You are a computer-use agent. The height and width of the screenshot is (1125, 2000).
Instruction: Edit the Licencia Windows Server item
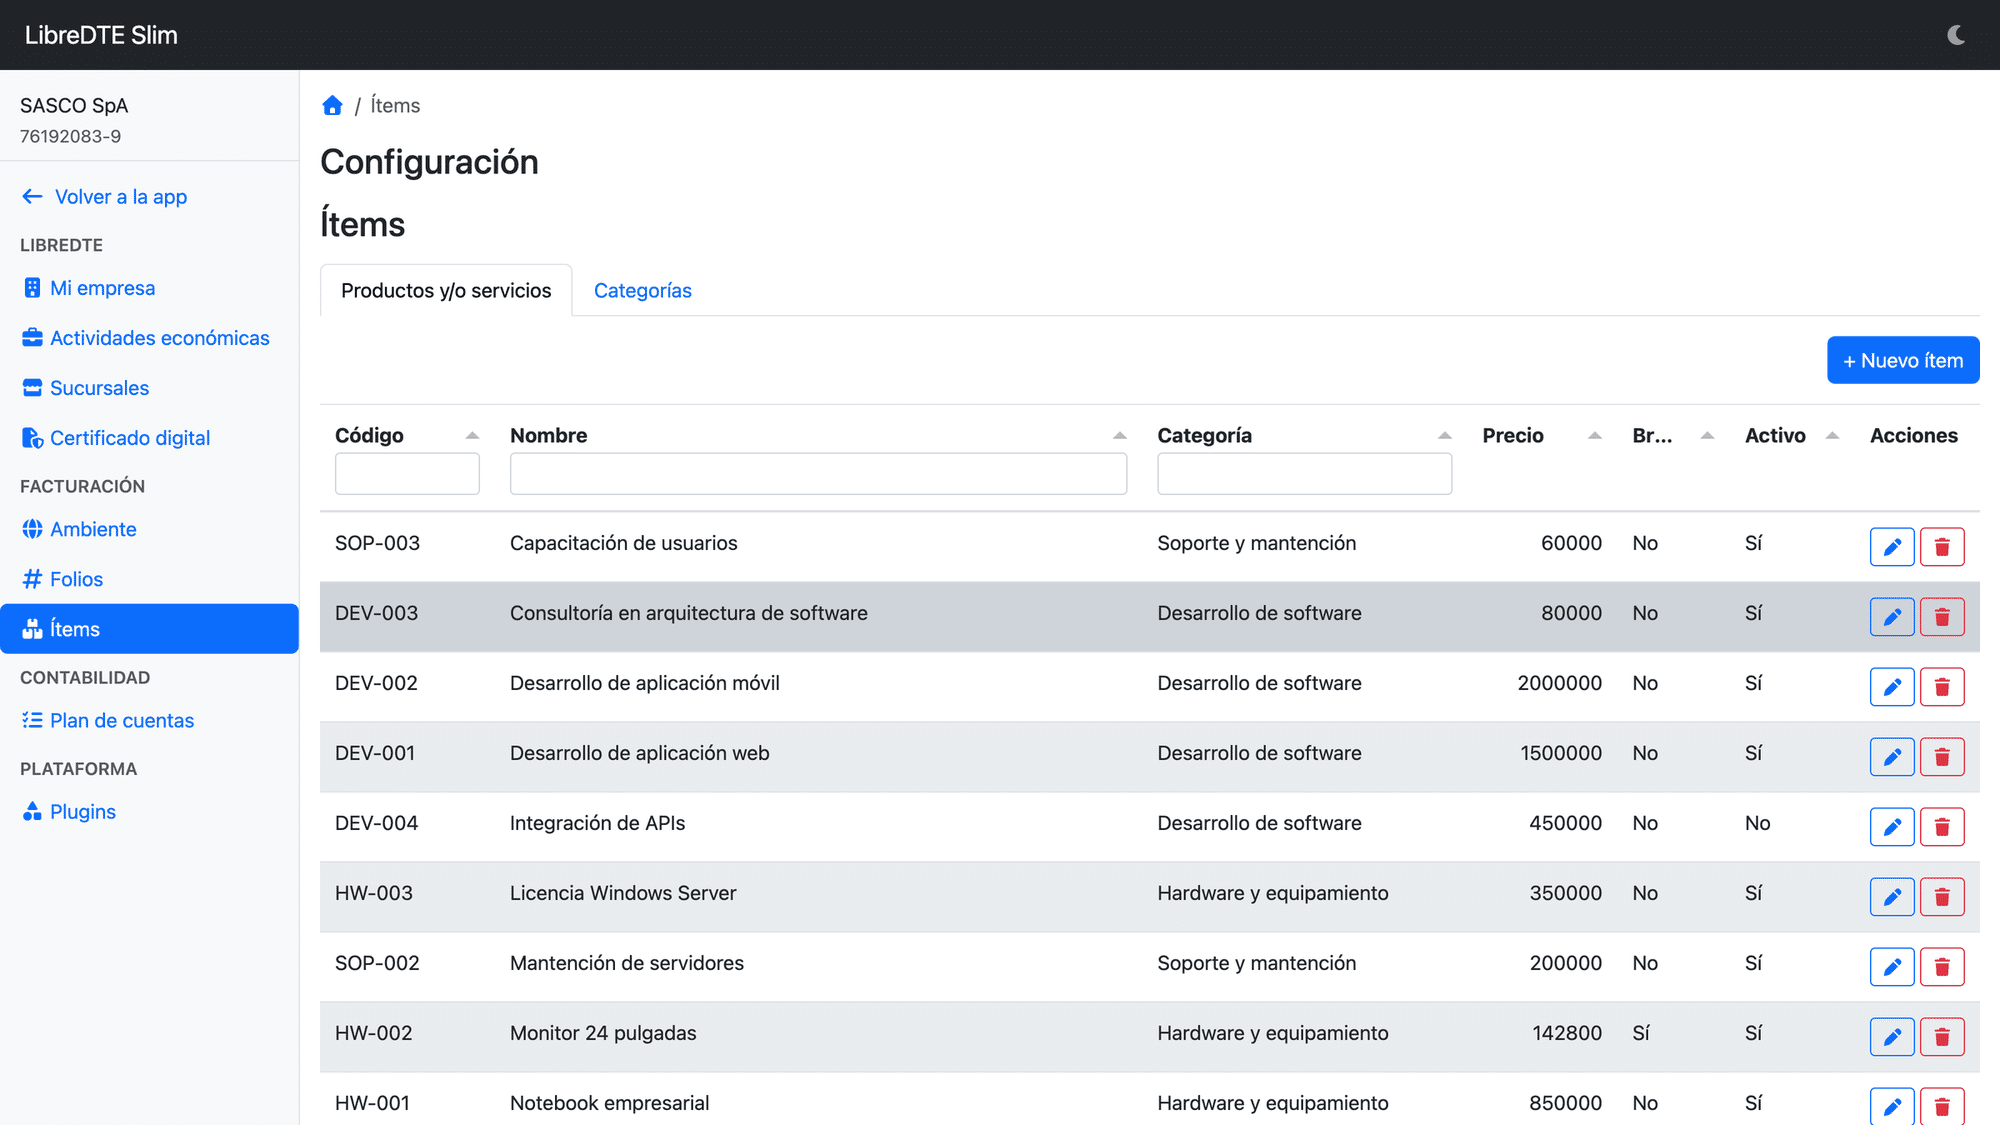(x=1892, y=897)
